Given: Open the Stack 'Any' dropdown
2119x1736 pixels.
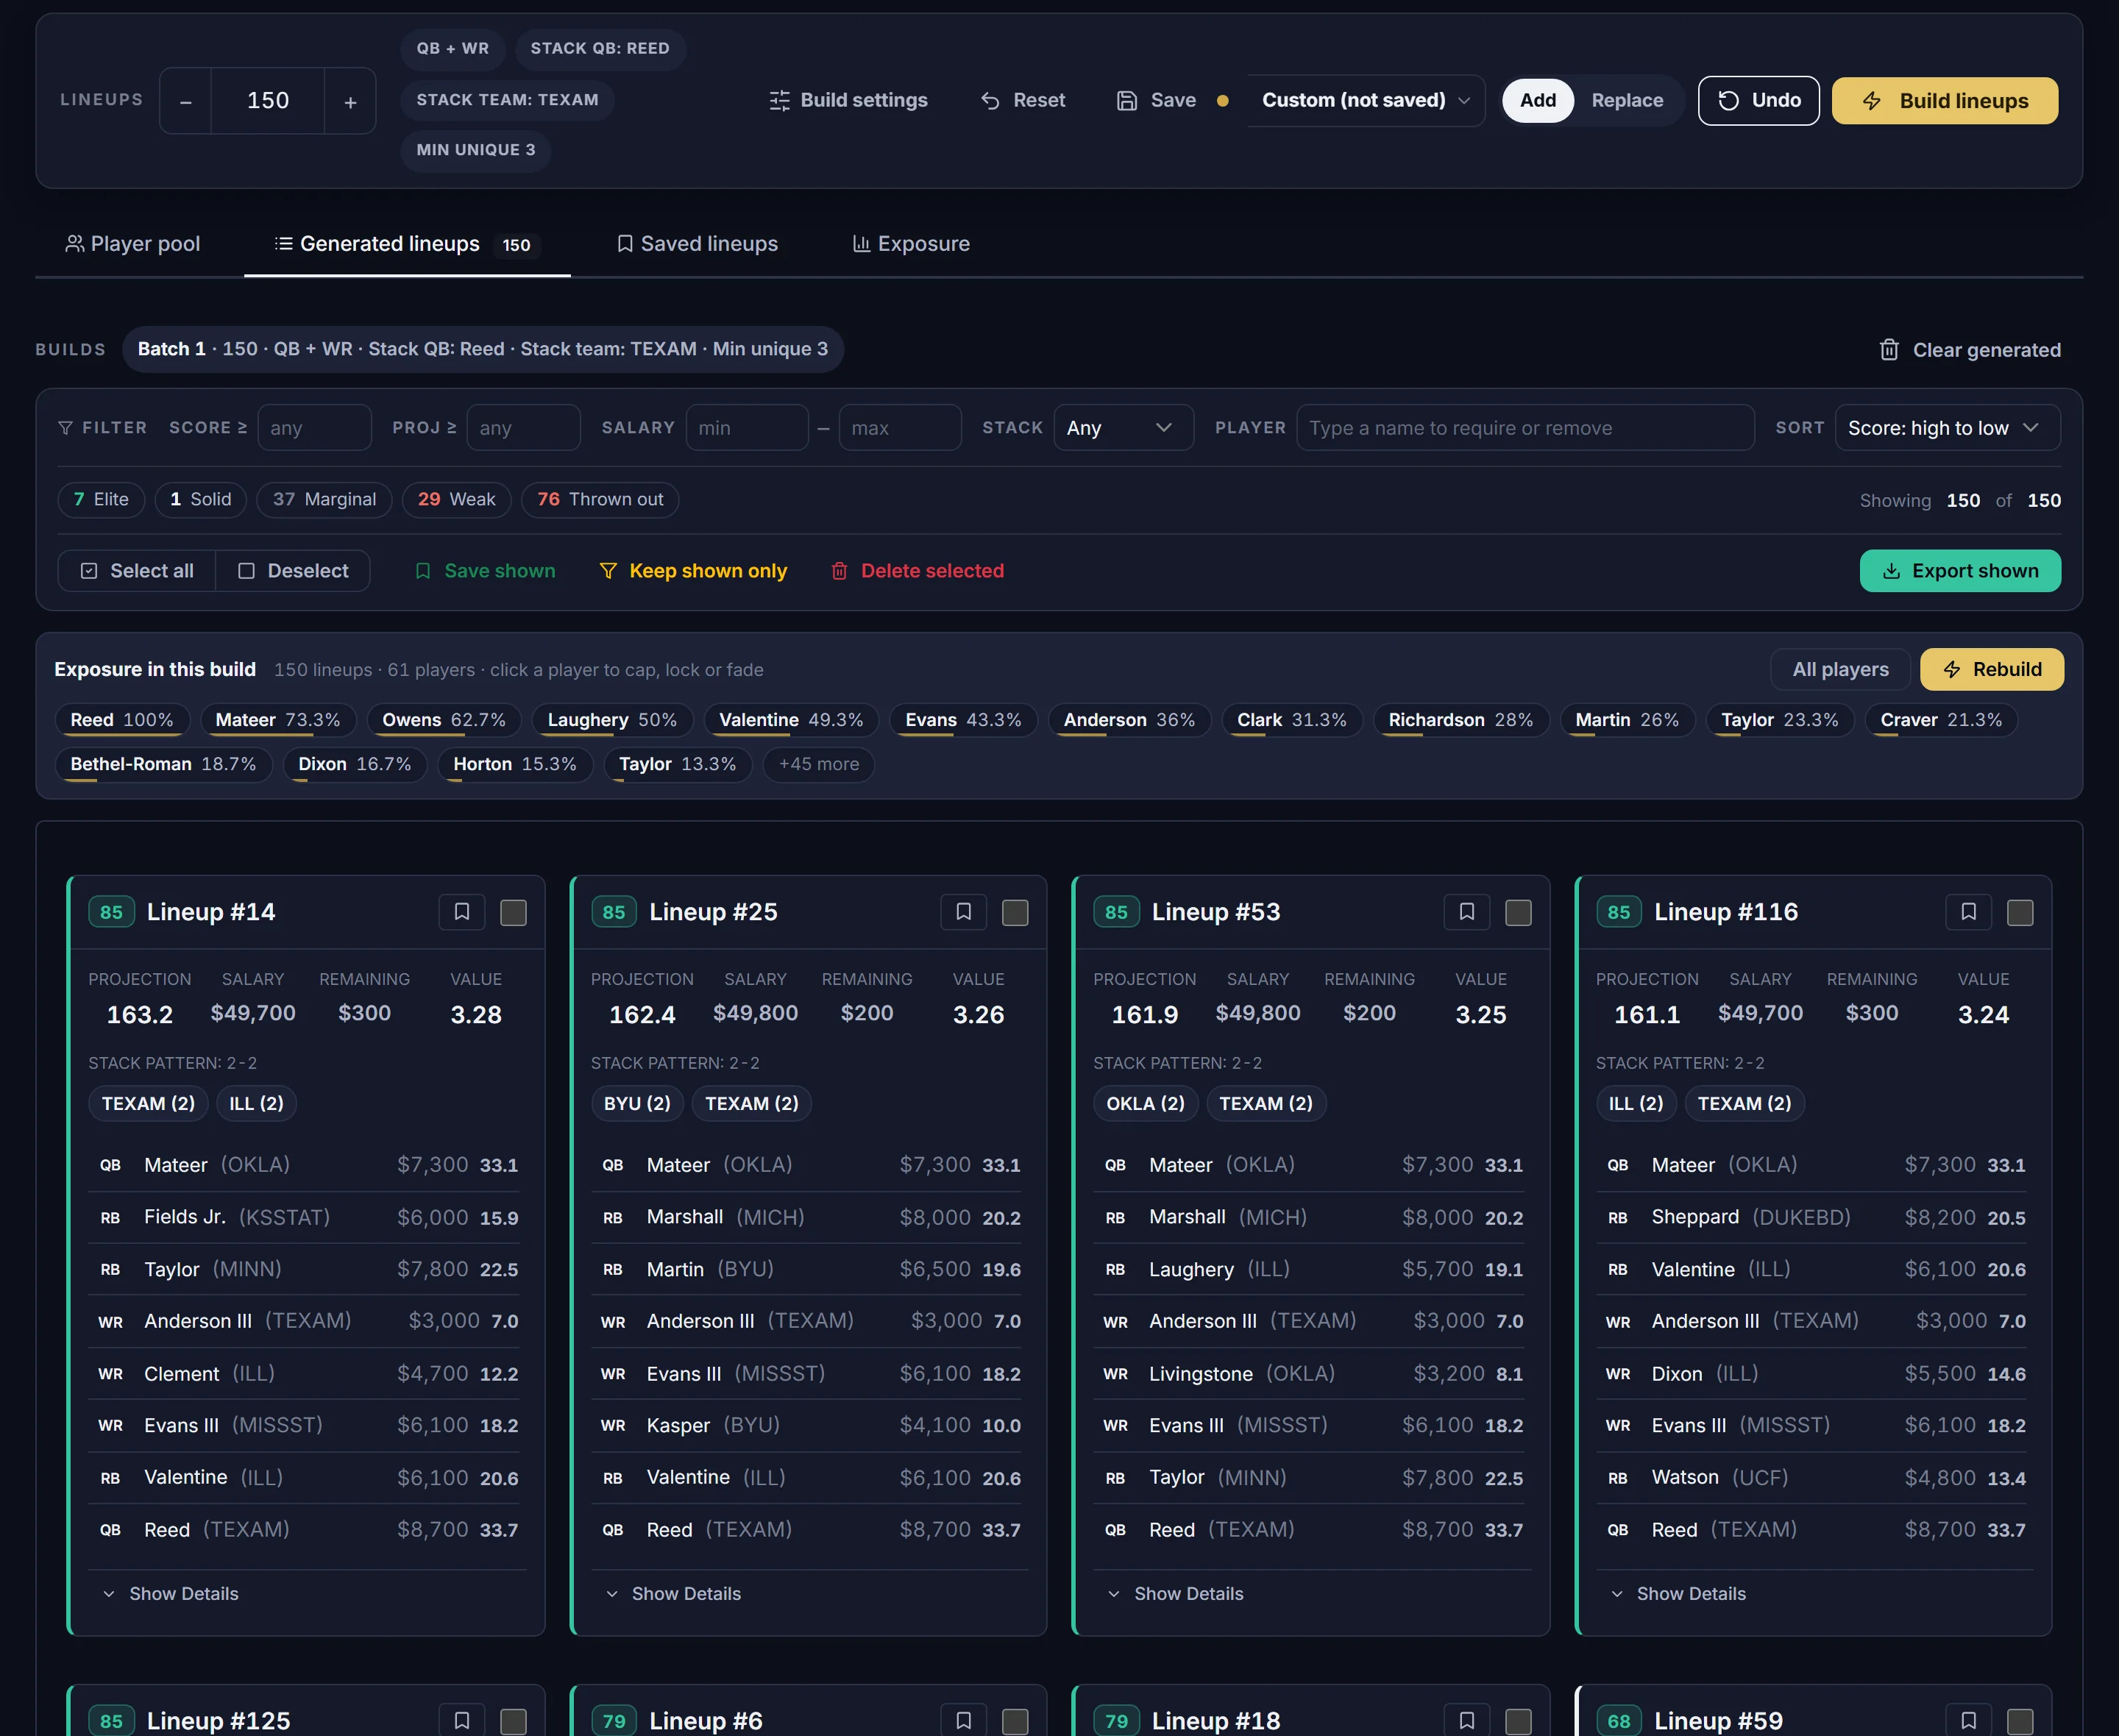Looking at the screenshot, I should [x=1123, y=428].
